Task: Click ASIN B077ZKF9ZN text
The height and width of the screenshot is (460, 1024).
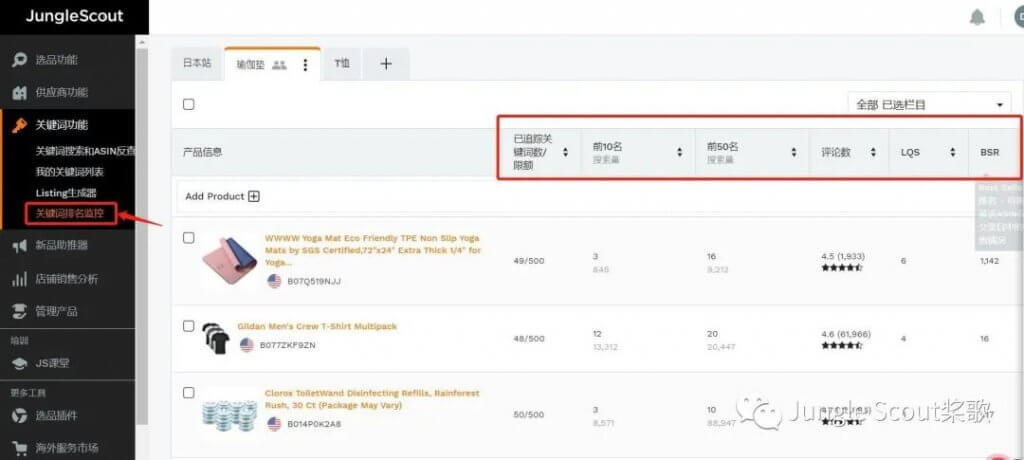Action: pyautogui.click(x=287, y=345)
